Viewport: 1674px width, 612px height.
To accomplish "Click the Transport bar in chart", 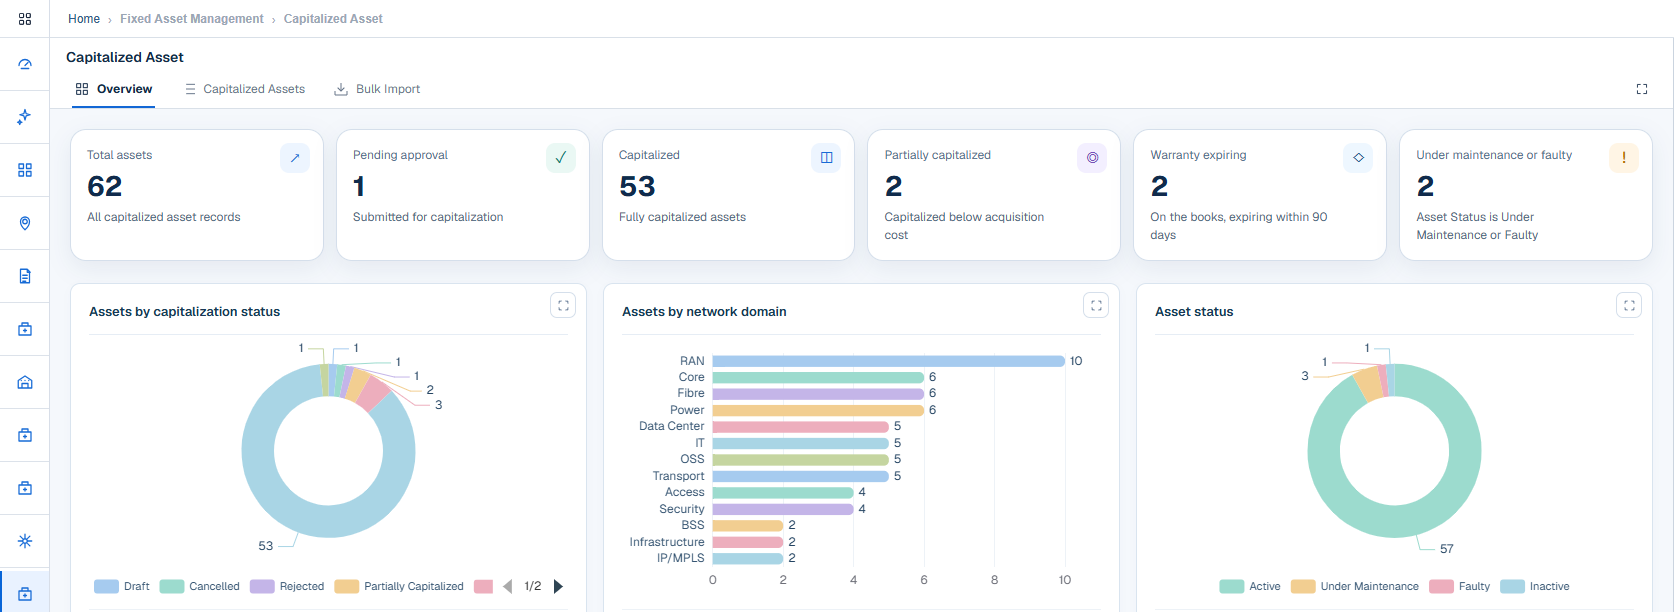I will tap(800, 476).
